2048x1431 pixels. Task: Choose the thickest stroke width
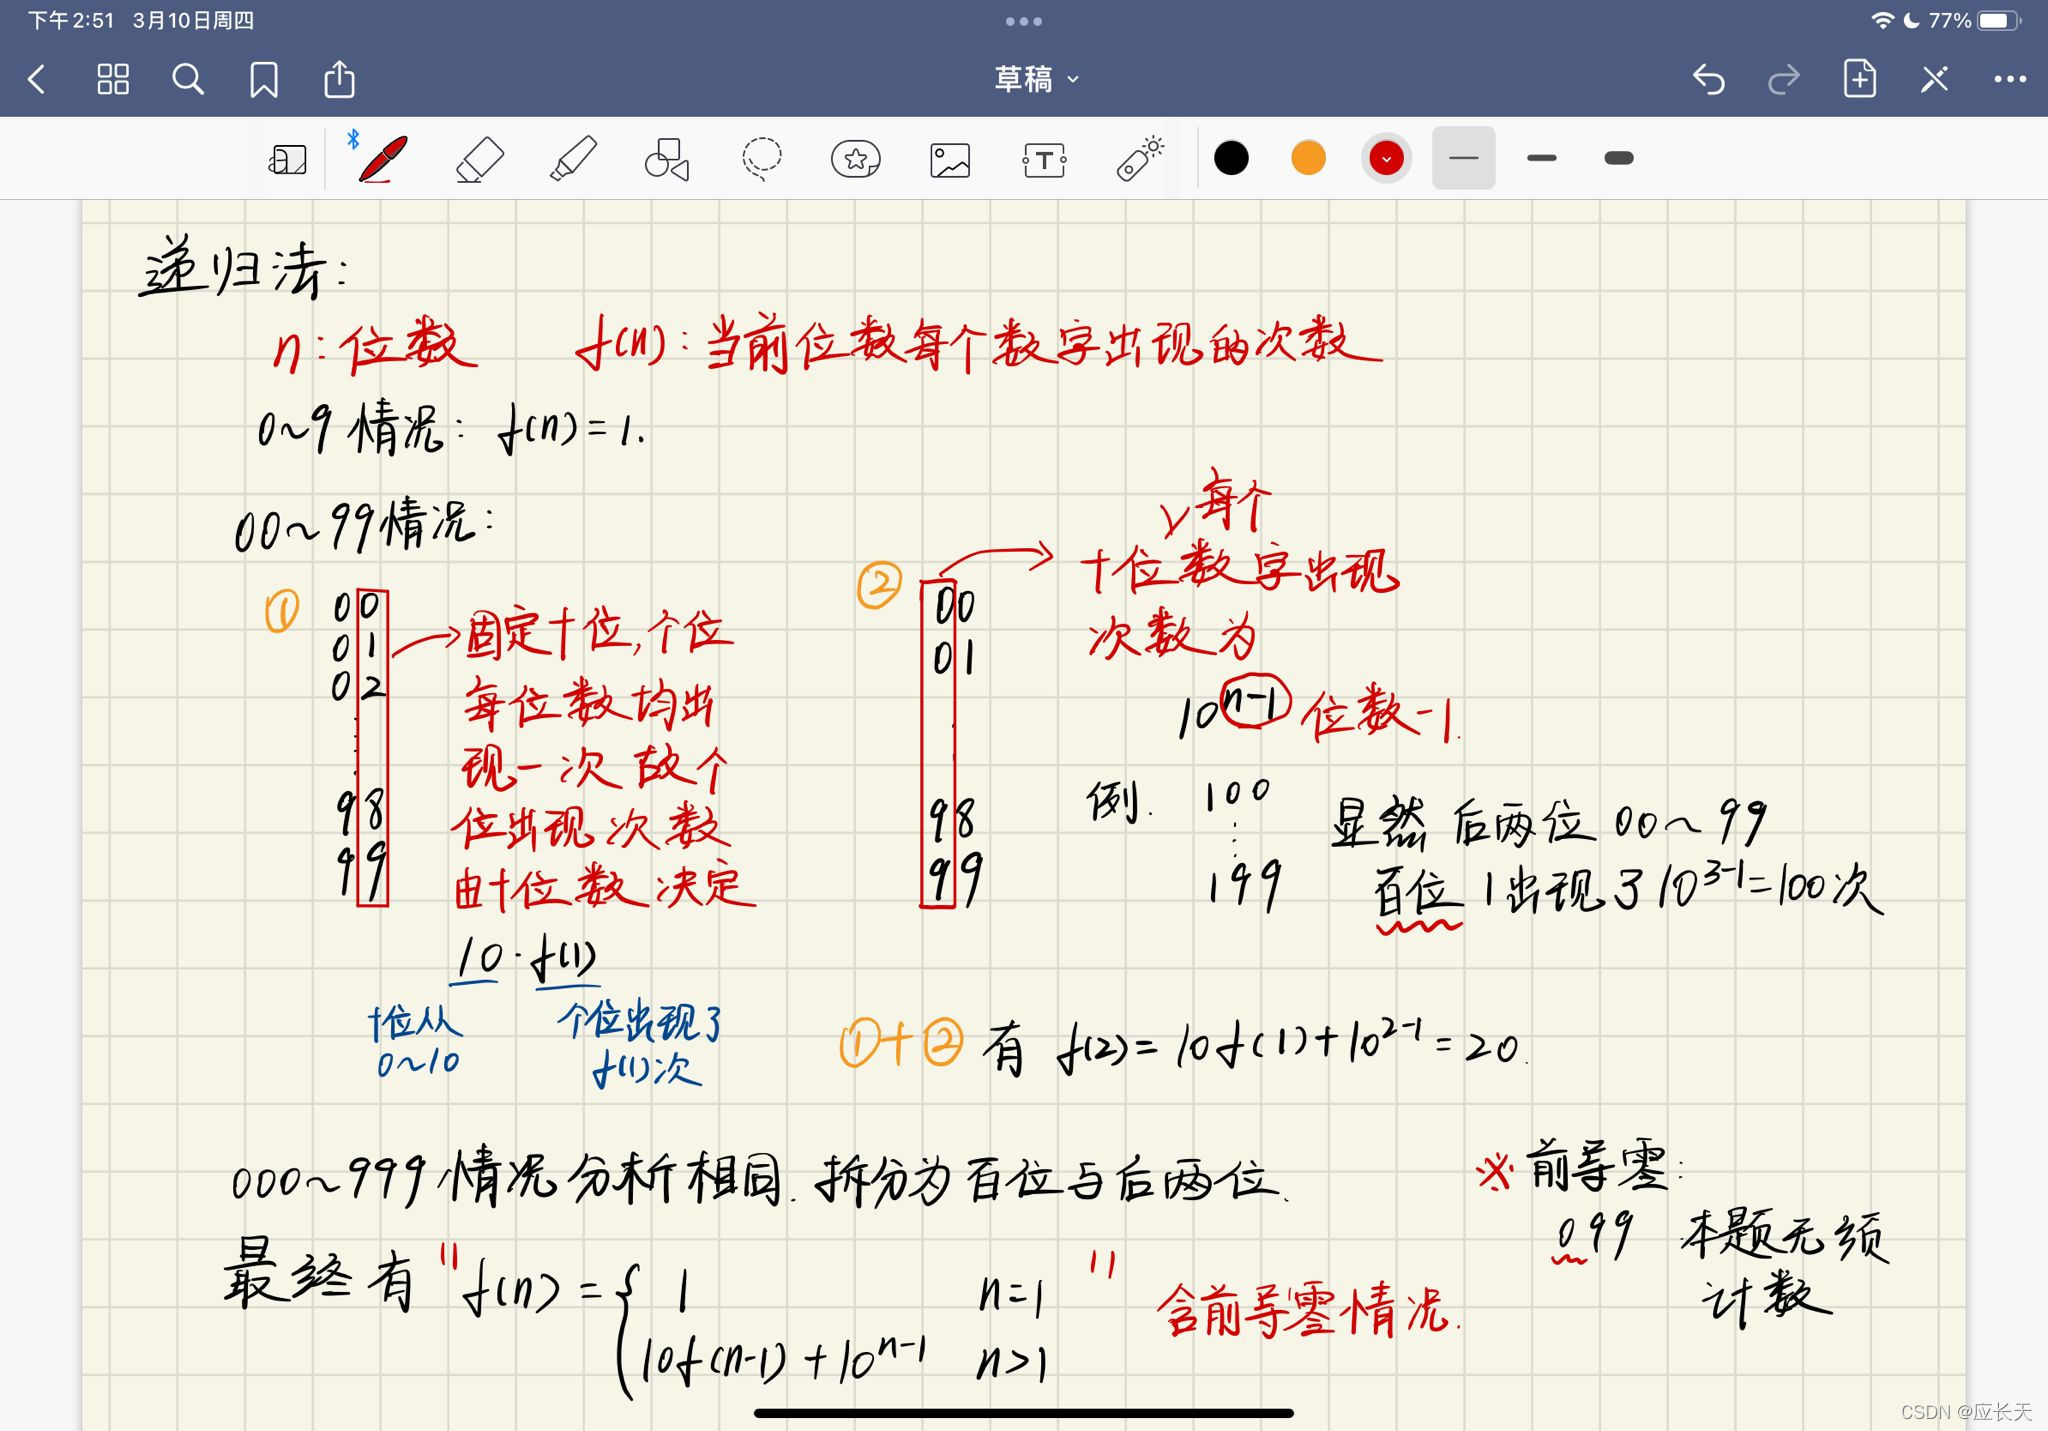pos(1618,158)
